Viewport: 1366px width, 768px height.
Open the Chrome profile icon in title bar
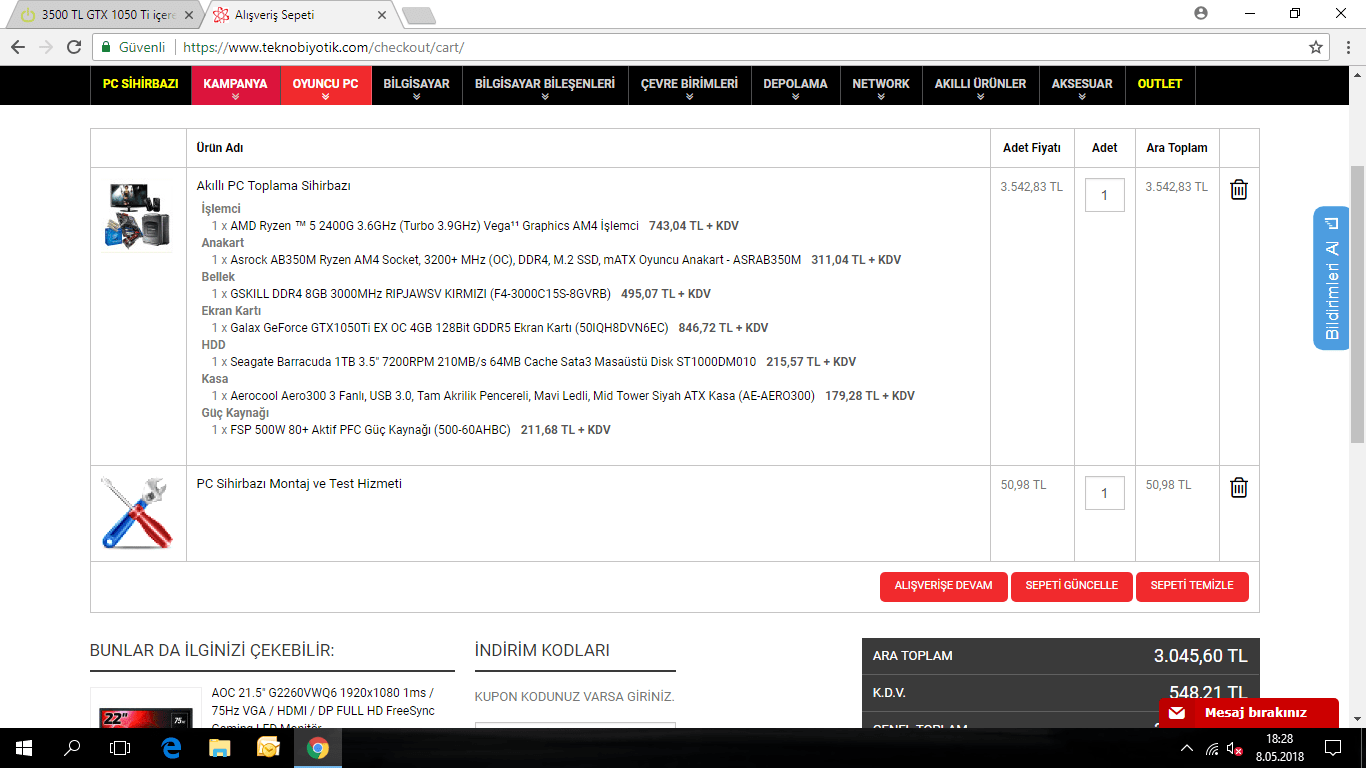(1201, 13)
